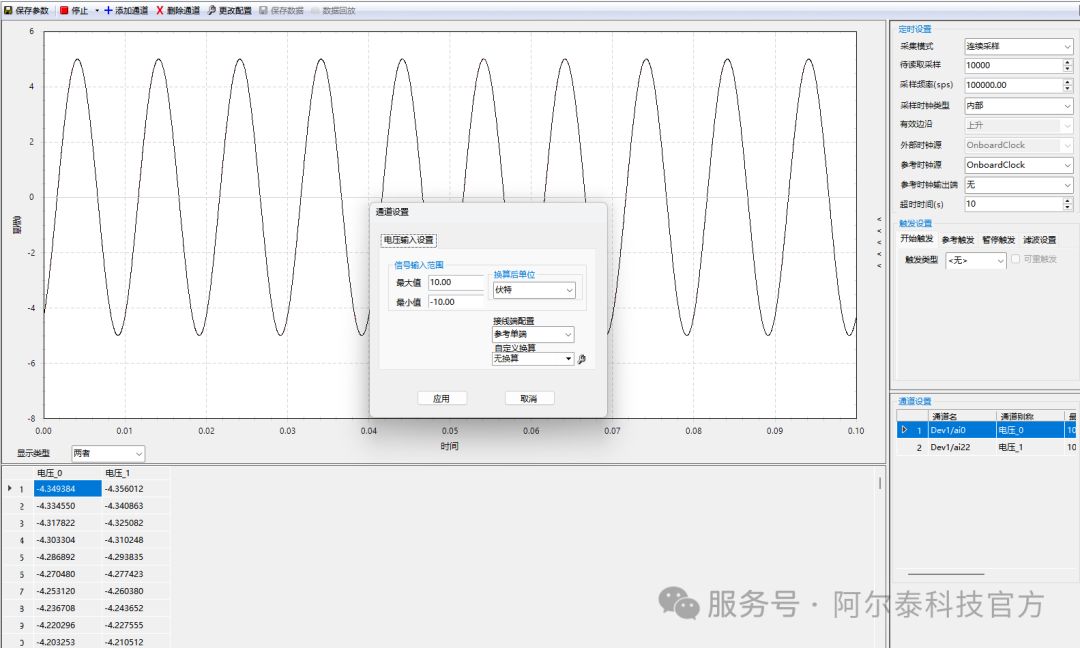Screen dimensions: 1080x648
Task: Click the 添加通道 add channel plus icon
Action: (108, 10)
